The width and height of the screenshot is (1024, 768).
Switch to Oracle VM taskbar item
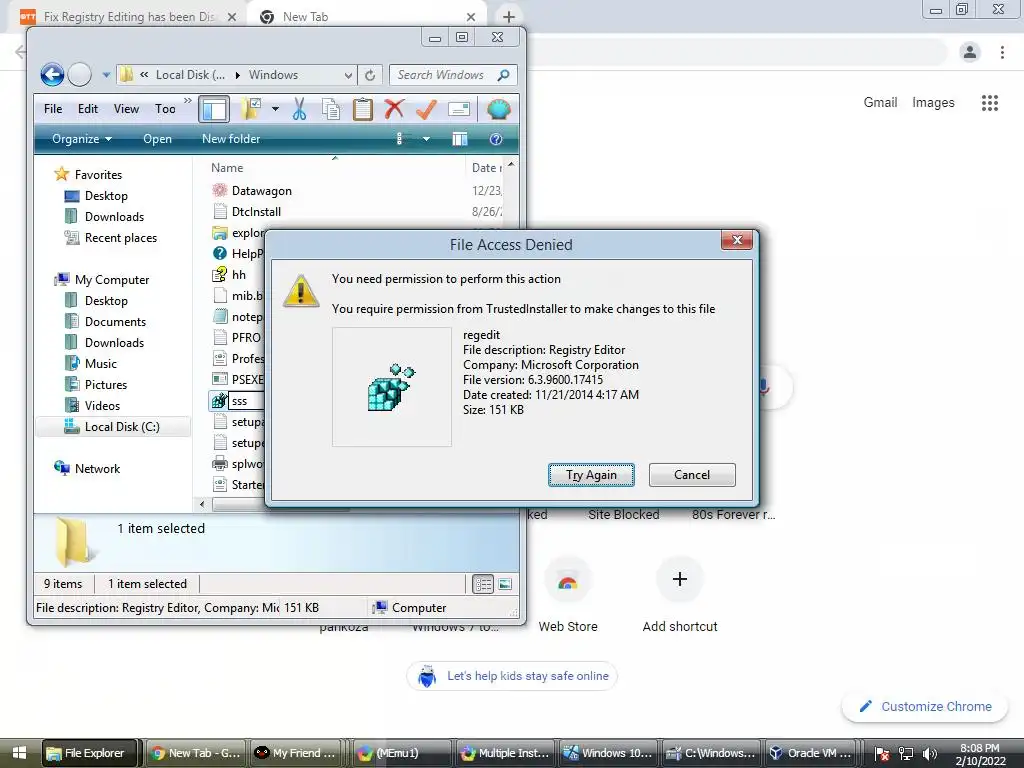click(810, 753)
